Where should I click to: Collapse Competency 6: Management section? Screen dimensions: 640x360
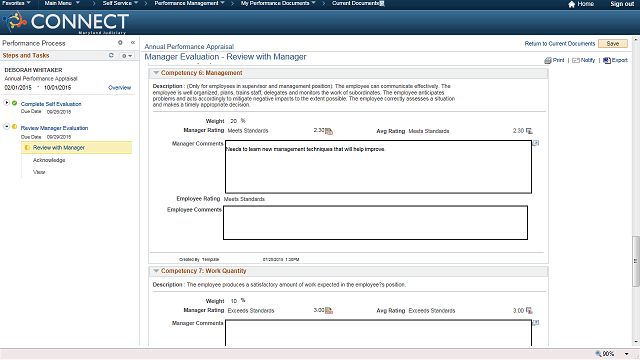point(156,73)
